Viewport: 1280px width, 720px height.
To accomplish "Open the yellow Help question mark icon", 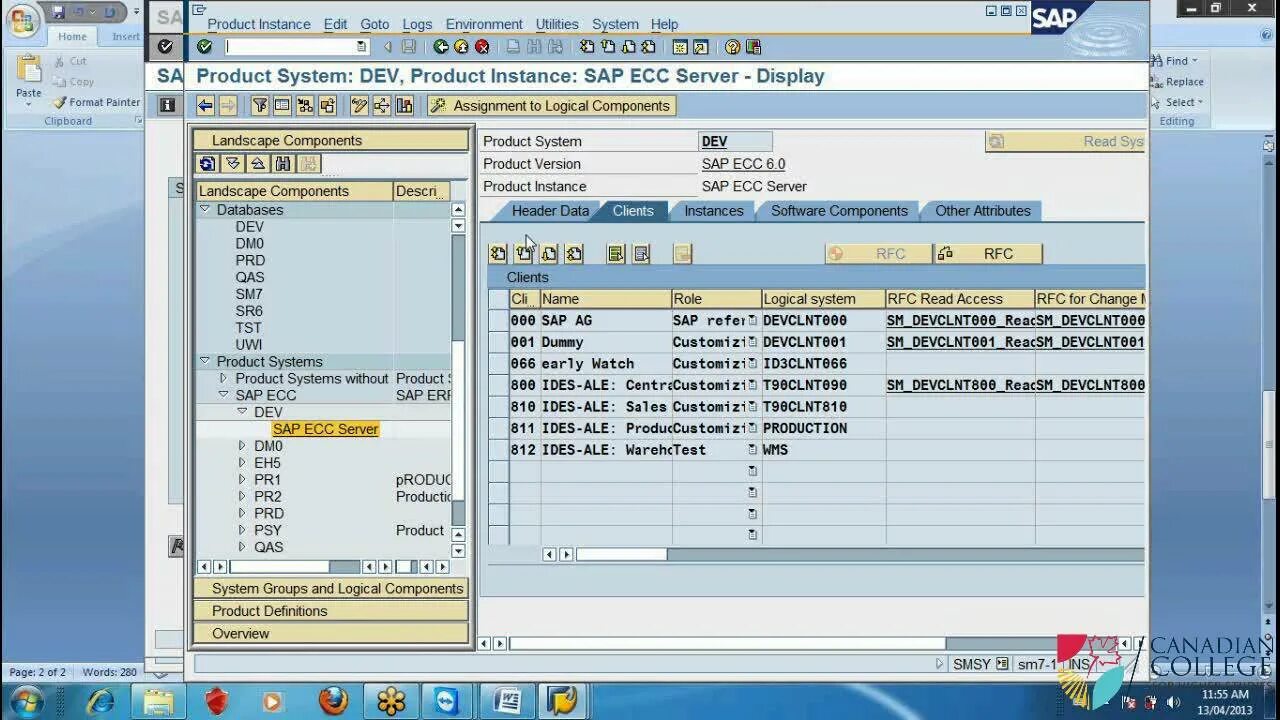I will (733, 47).
